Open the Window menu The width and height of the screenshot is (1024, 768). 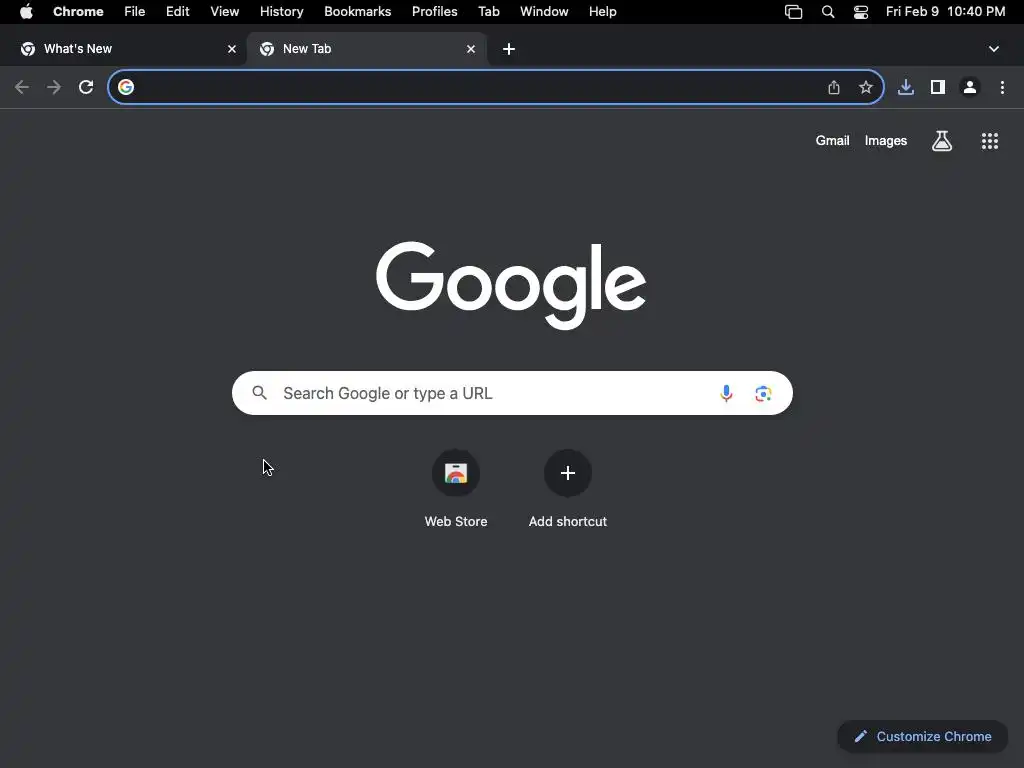tap(544, 12)
